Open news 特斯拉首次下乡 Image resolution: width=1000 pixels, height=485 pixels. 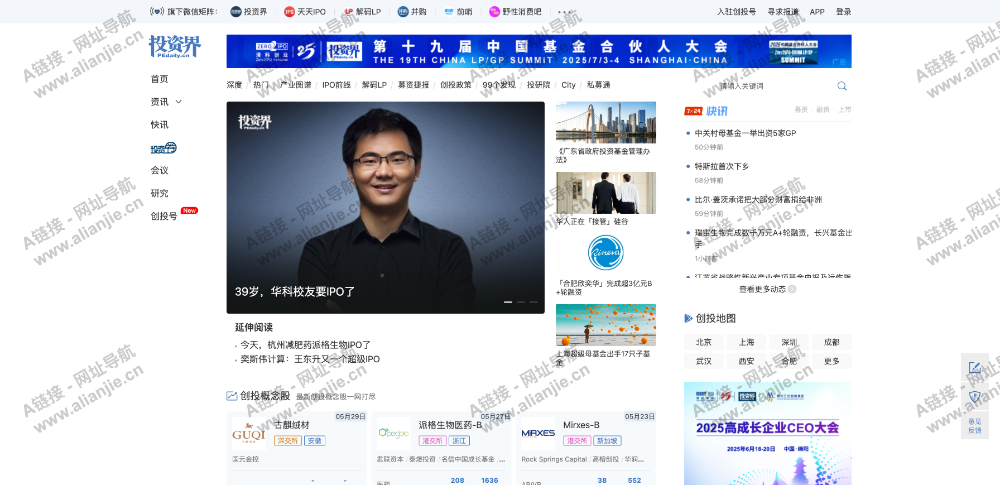[722, 167]
